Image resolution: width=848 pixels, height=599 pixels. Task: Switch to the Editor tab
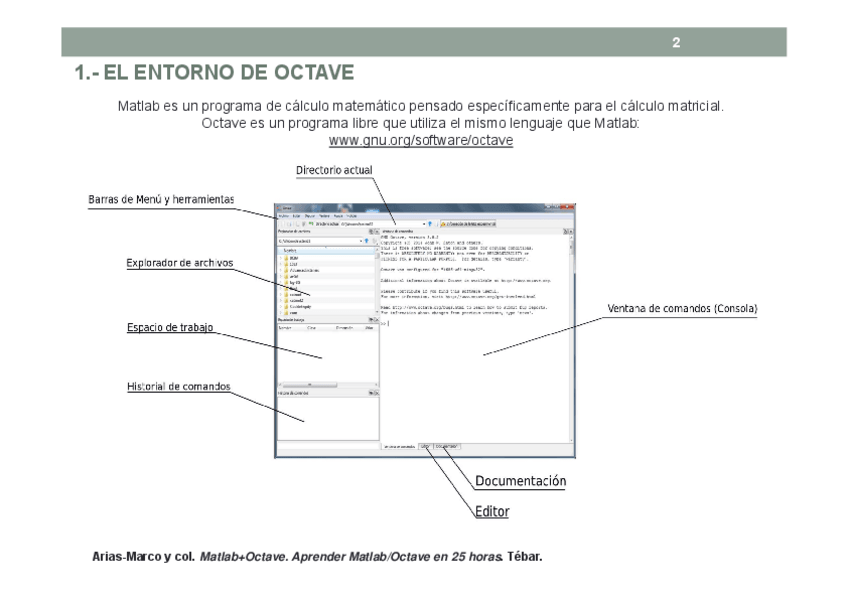coord(426,447)
